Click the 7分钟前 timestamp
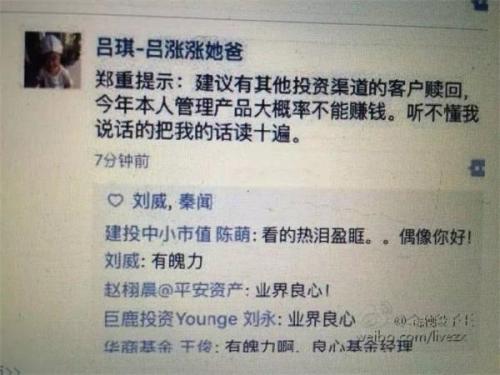 coord(122,161)
